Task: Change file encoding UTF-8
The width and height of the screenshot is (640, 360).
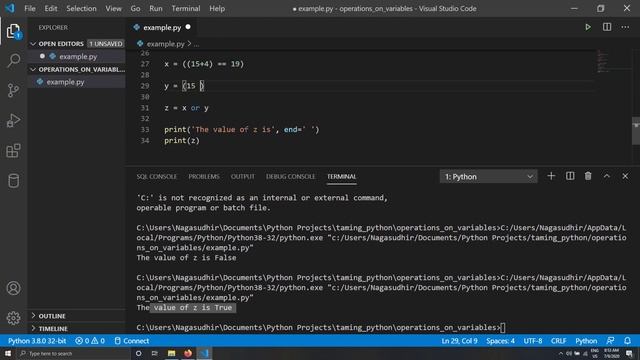Action: 533,341
